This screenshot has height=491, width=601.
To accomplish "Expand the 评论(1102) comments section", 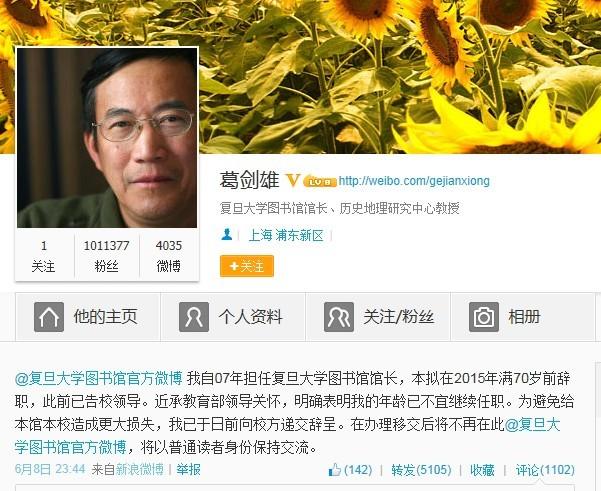I will 545,470.
